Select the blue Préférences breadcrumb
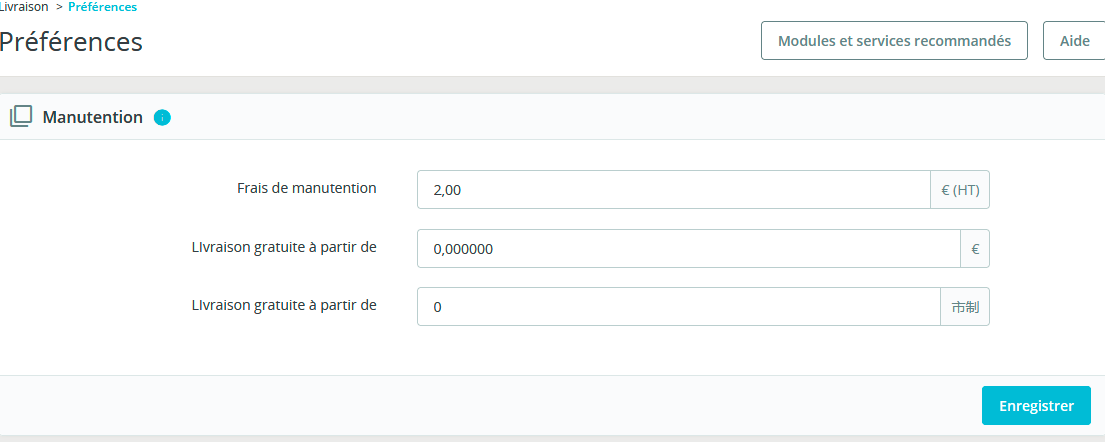The image size is (1105, 442). coord(103,7)
